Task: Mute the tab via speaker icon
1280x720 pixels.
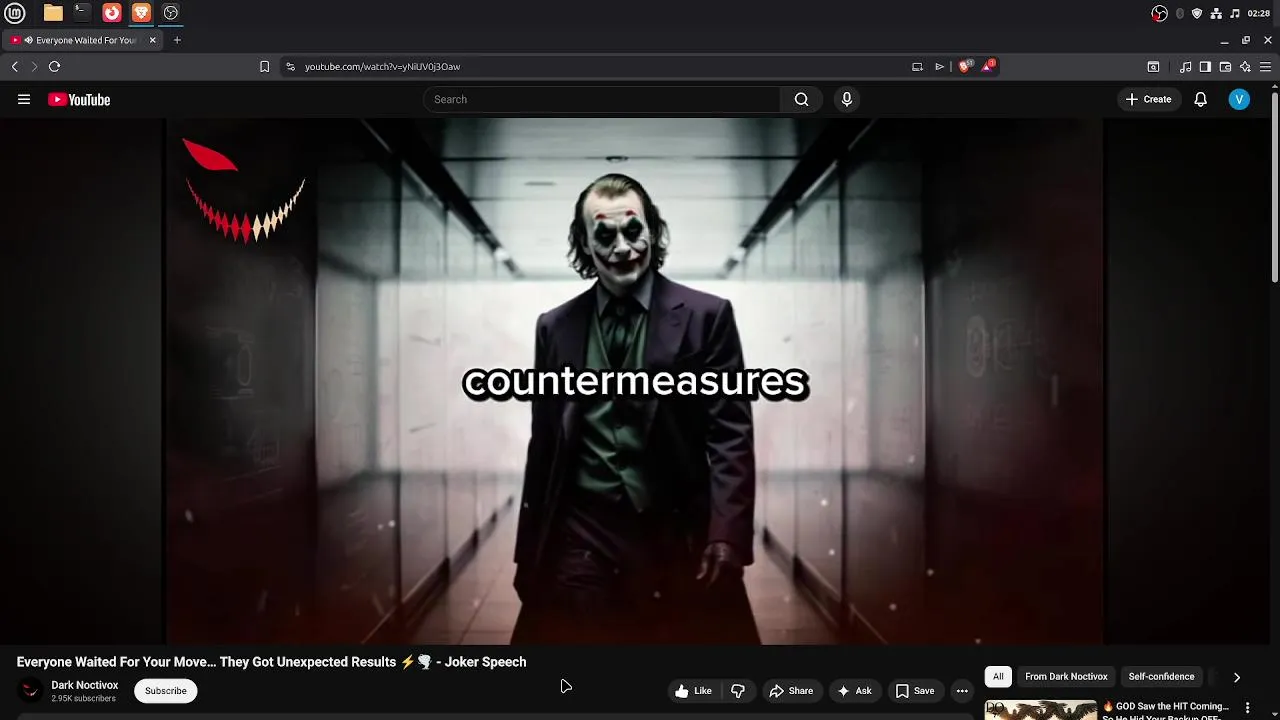Action: pyautogui.click(x=29, y=40)
